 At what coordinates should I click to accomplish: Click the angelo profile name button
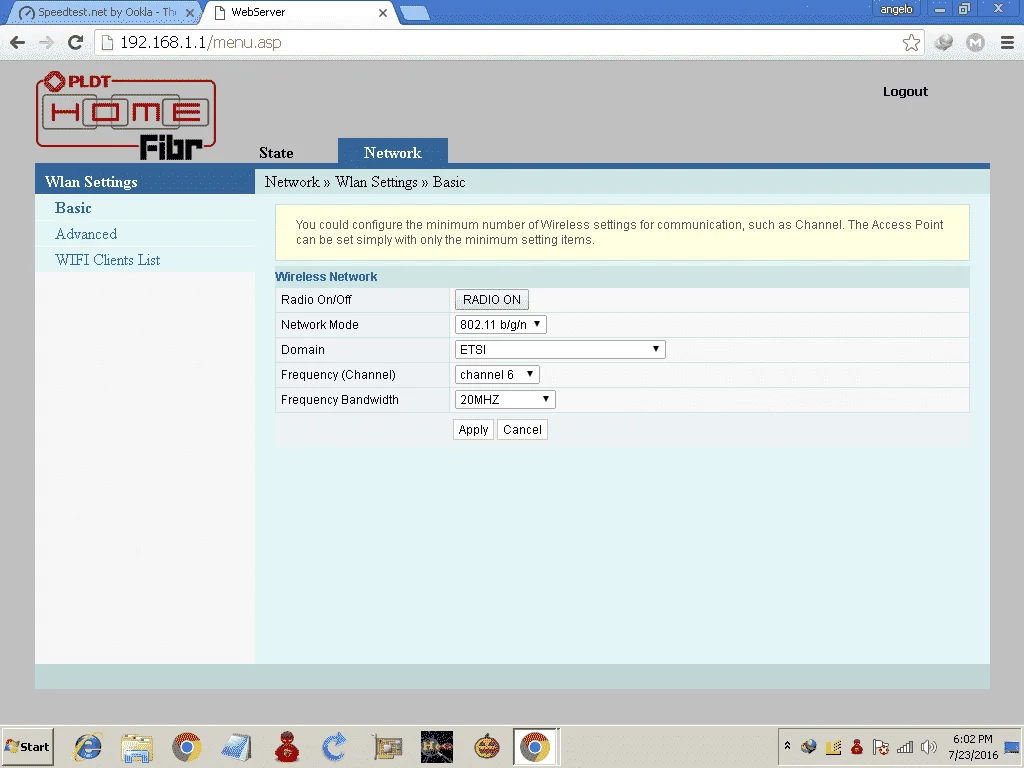[896, 9]
